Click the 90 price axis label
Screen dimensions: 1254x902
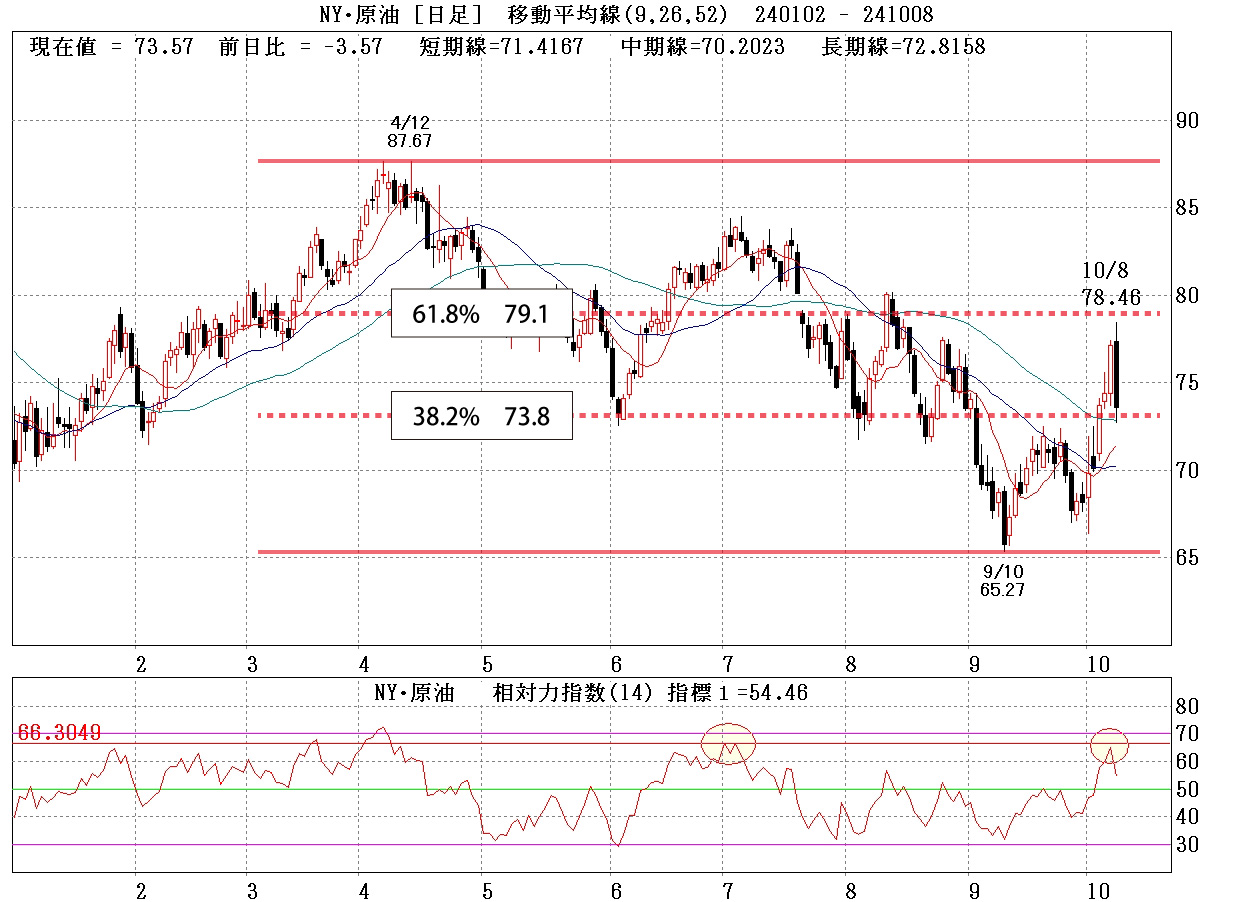[1187, 121]
